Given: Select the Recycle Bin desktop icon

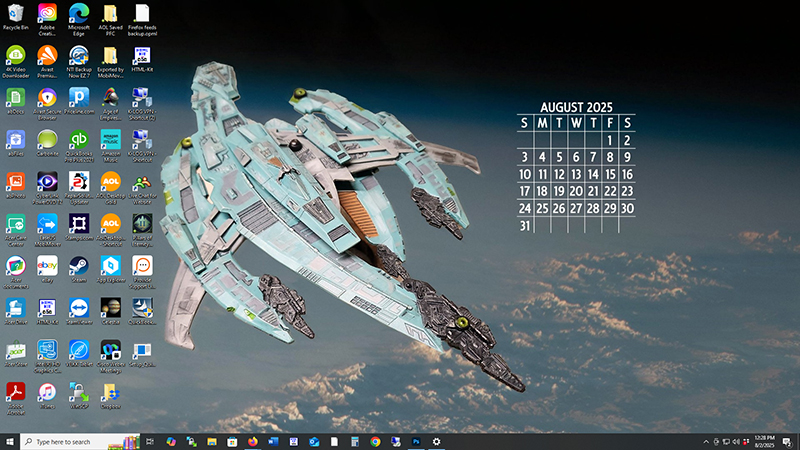Looking at the screenshot, I should (x=16, y=17).
